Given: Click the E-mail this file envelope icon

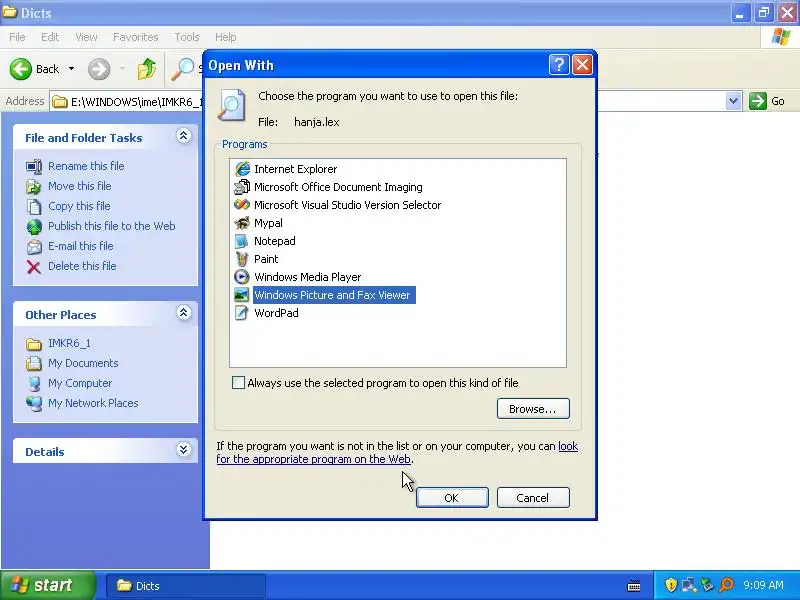Looking at the screenshot, I should point(34,246).
